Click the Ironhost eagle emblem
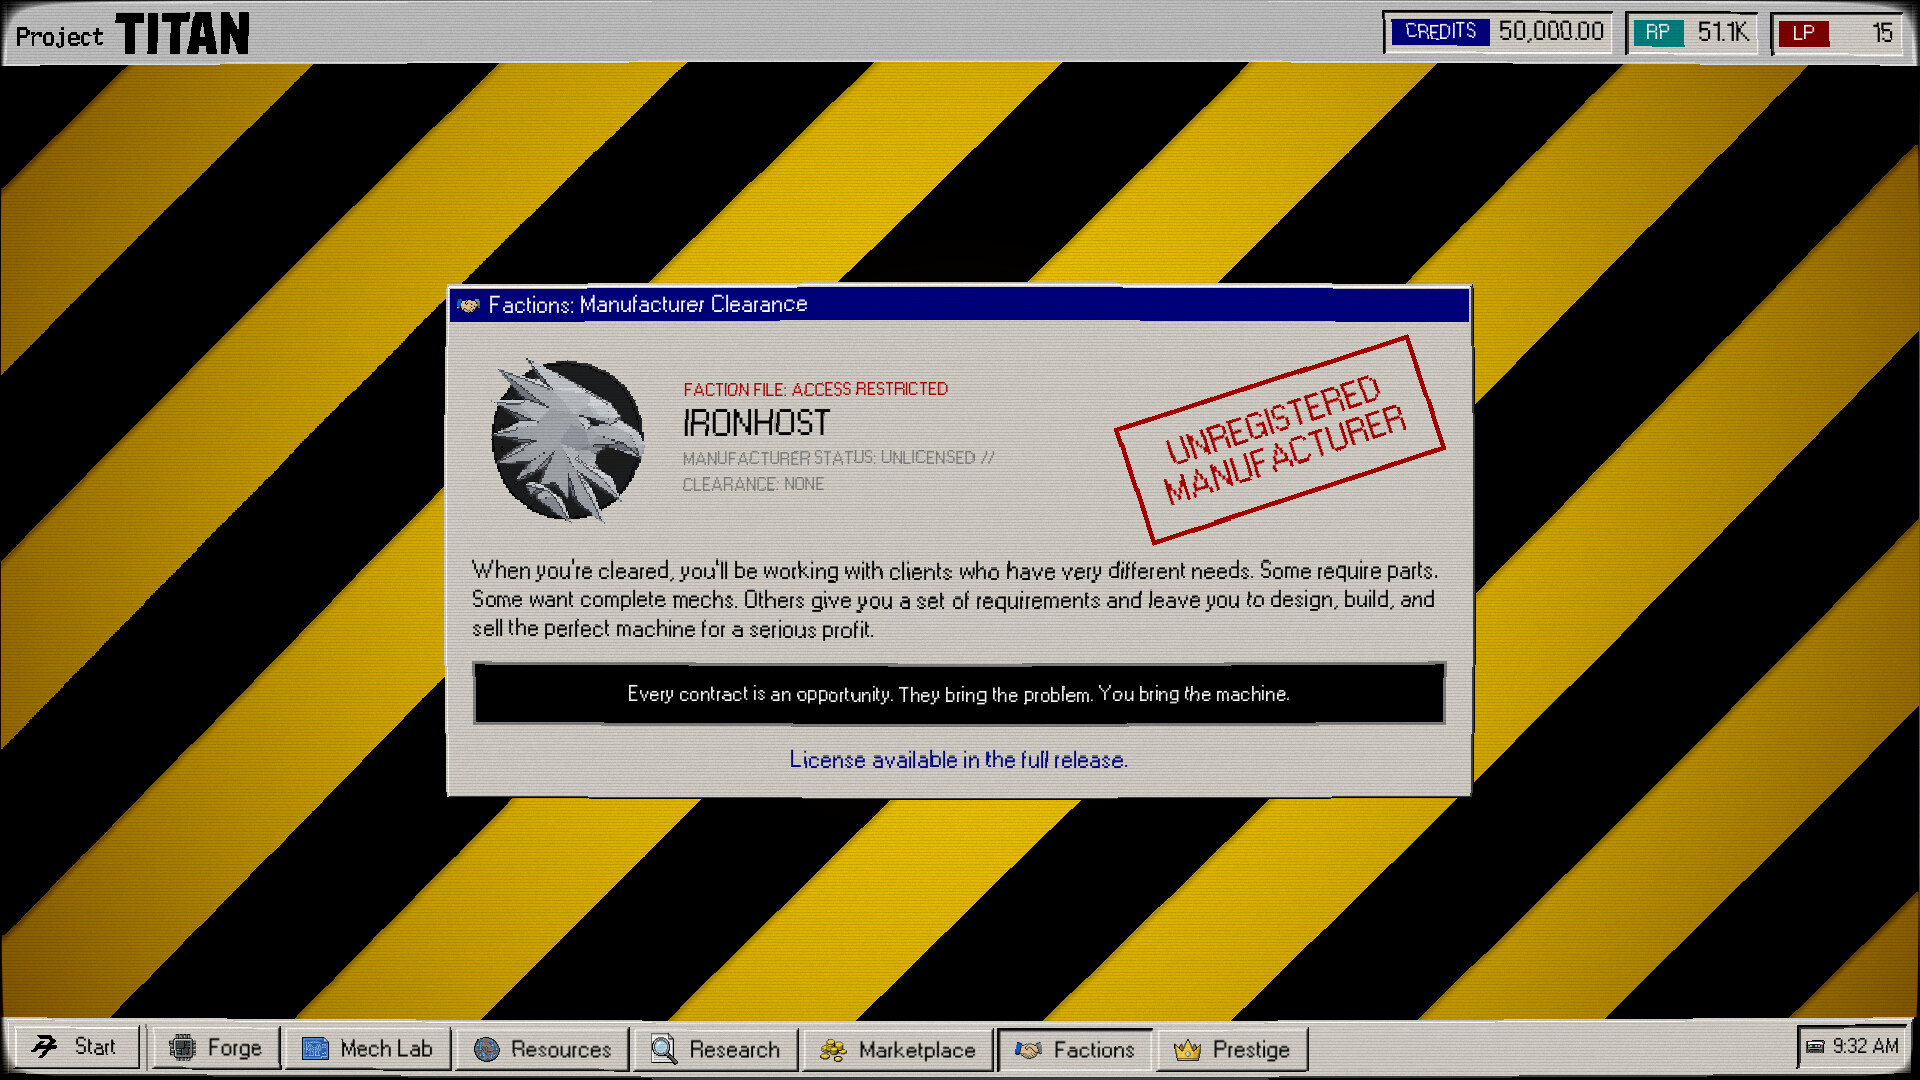 (568, 440)
